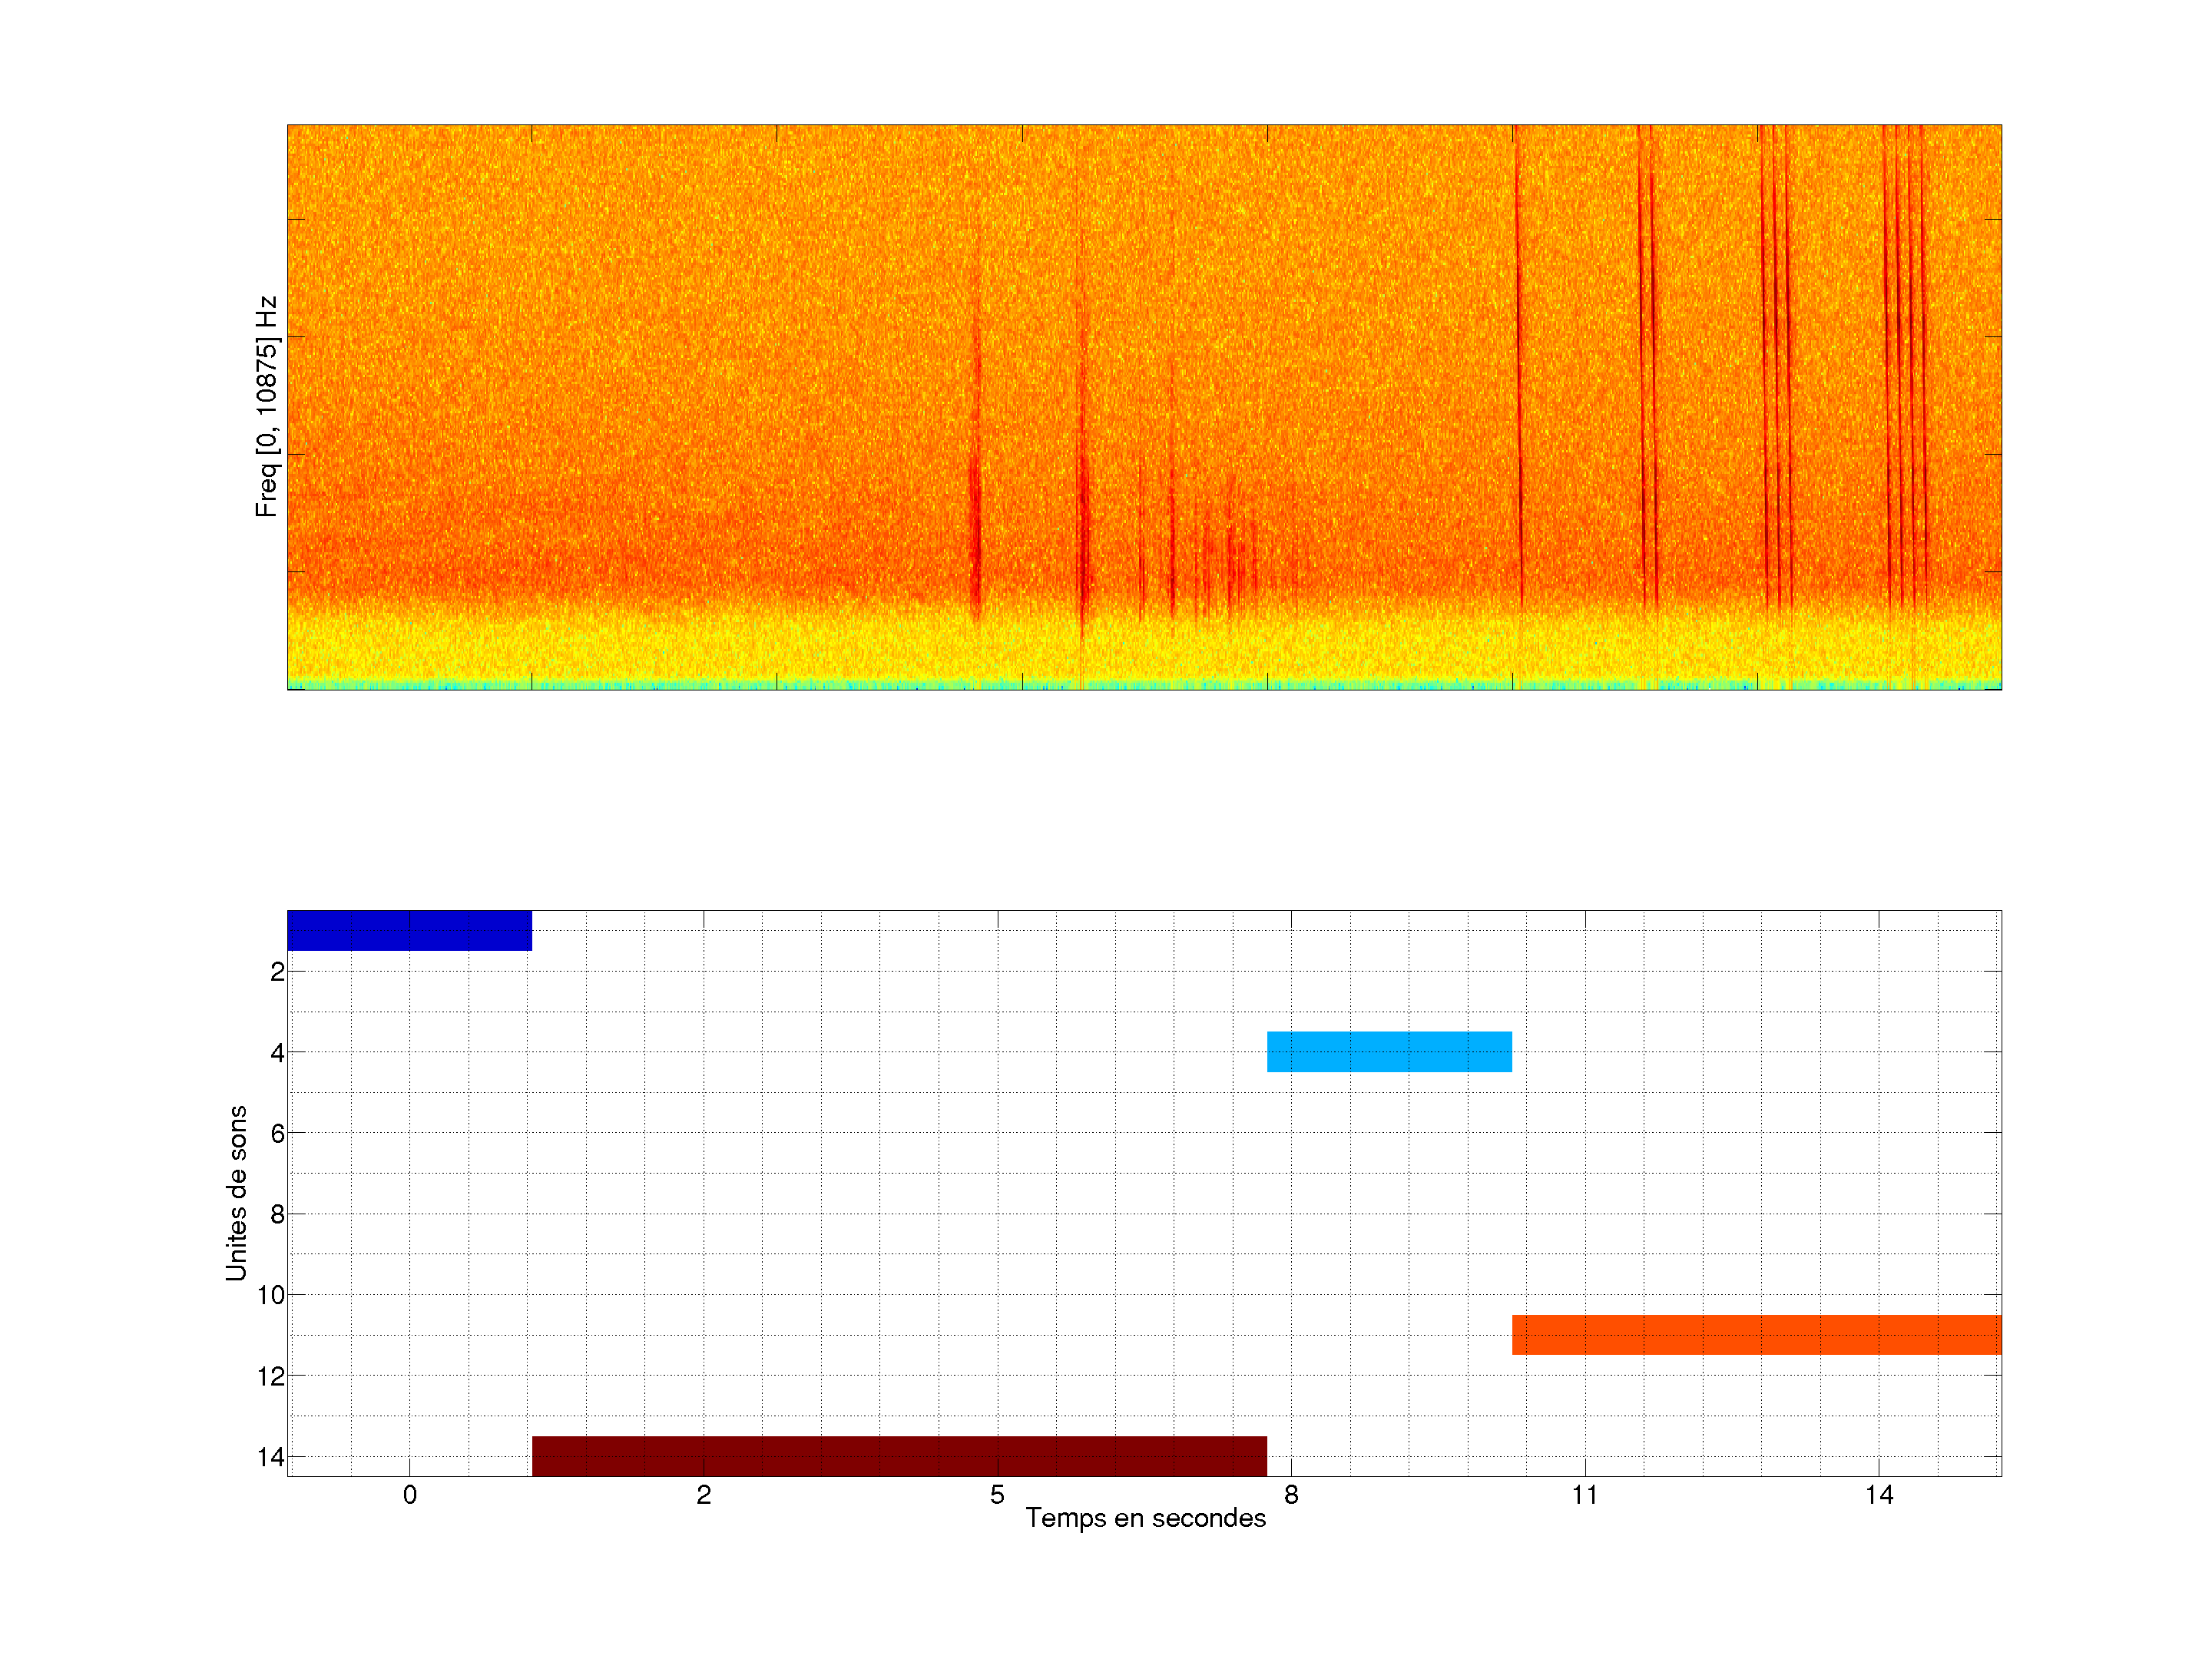The image size is (2212, 1659).
Task: Click the dark blue bar at unit 1
Action: coord(409,930)
